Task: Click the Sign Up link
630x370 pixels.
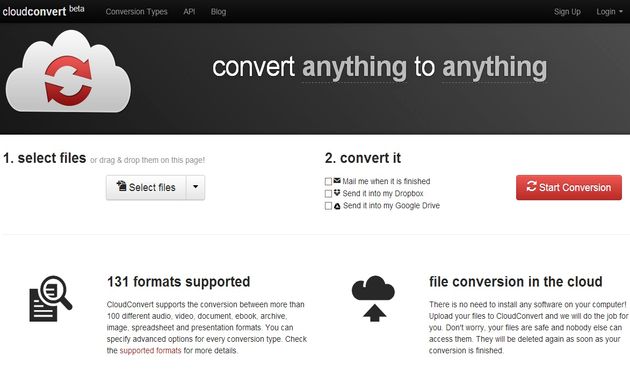Action: click(x=567, y=12)
